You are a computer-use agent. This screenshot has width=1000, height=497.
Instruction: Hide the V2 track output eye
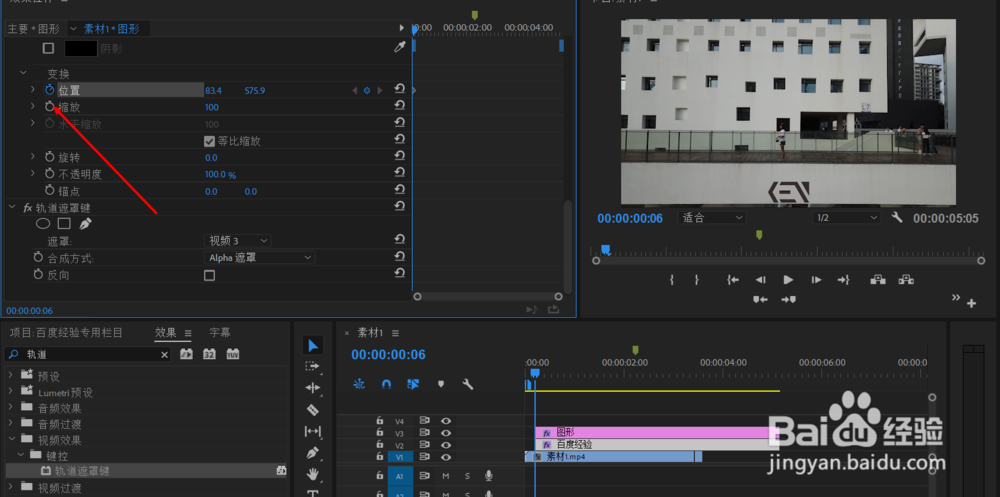coord(446,445)
